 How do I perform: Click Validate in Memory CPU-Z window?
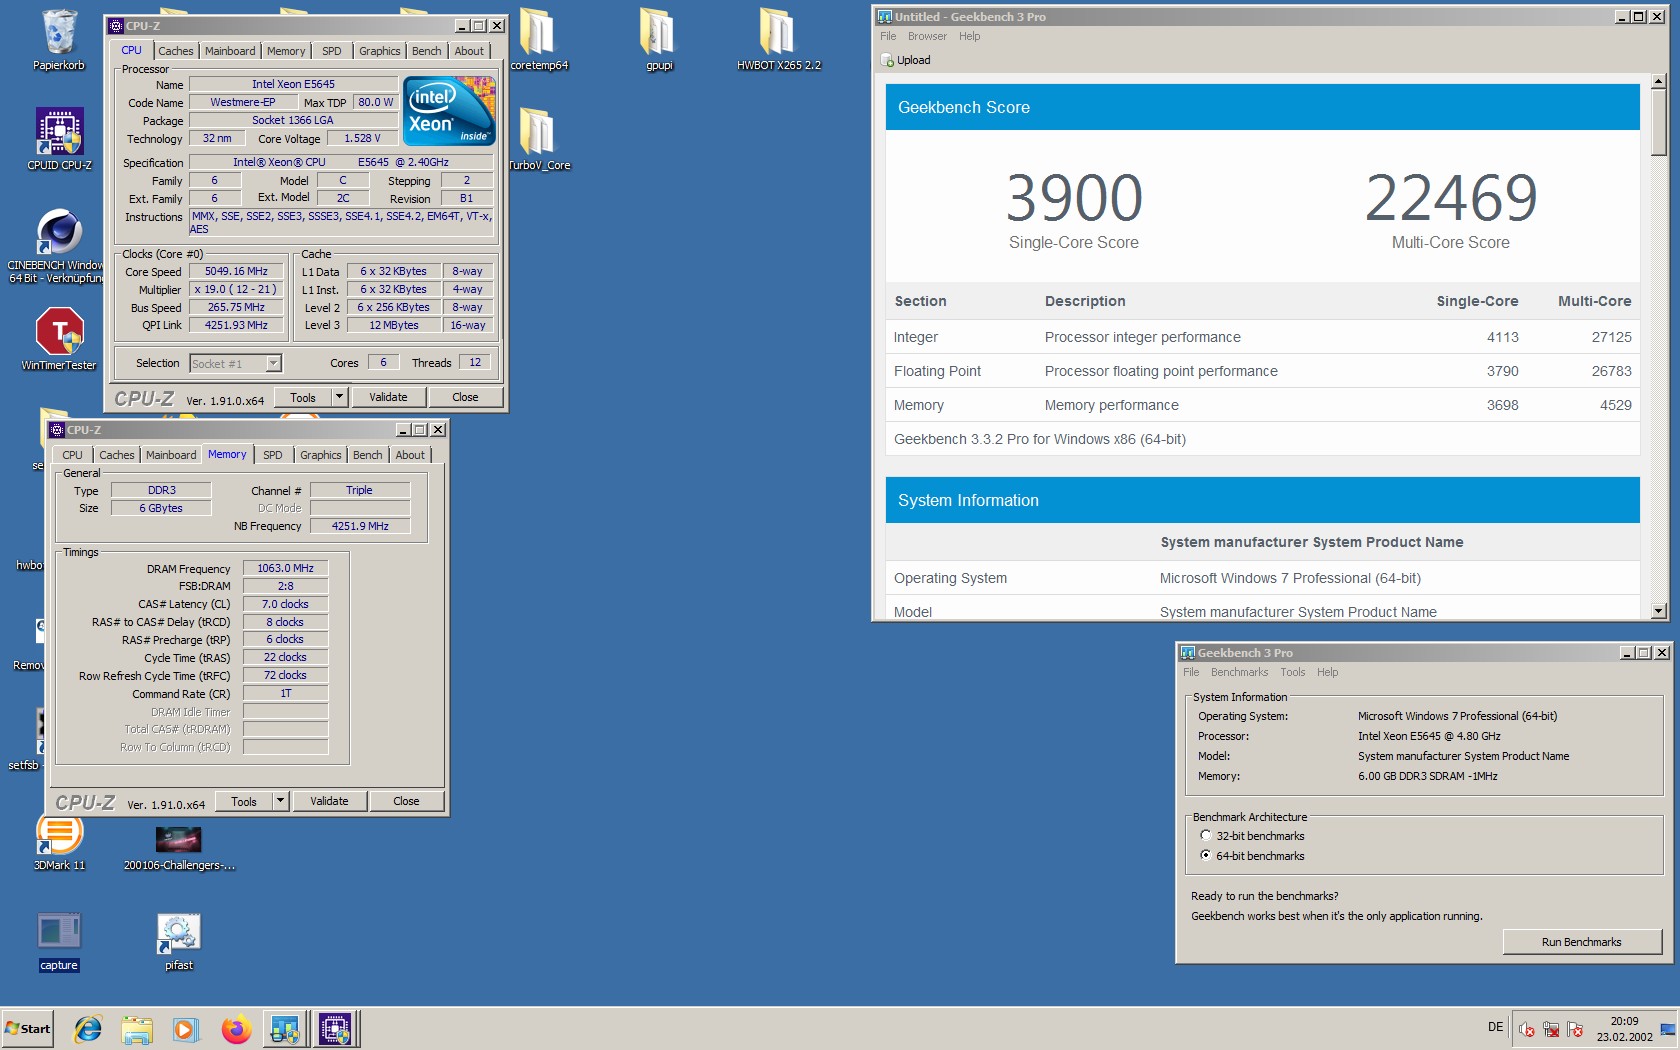(329, 801)
